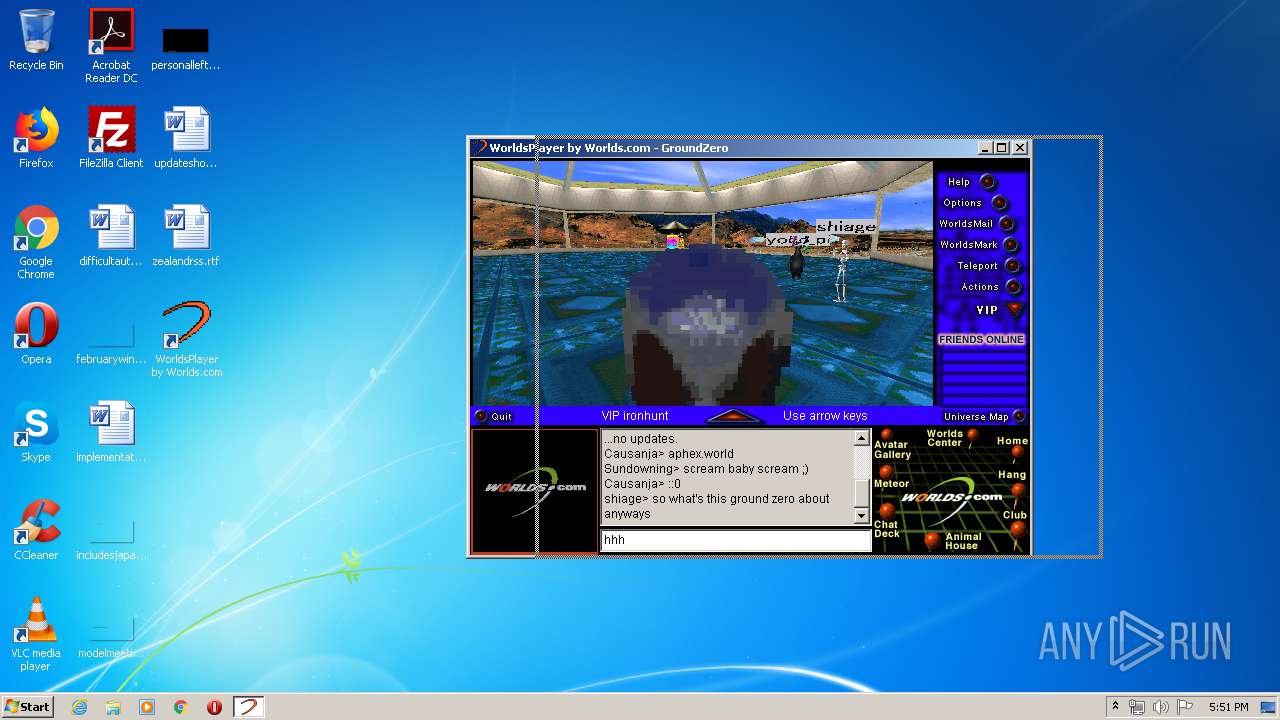Click the red up-arrow below the 3D view

point(735,416)
